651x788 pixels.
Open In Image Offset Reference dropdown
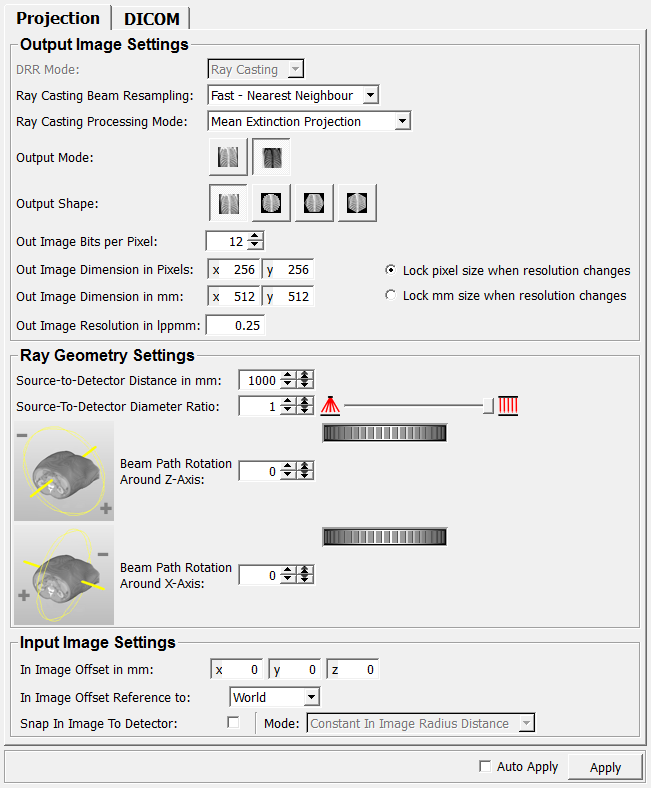[275, 697]
